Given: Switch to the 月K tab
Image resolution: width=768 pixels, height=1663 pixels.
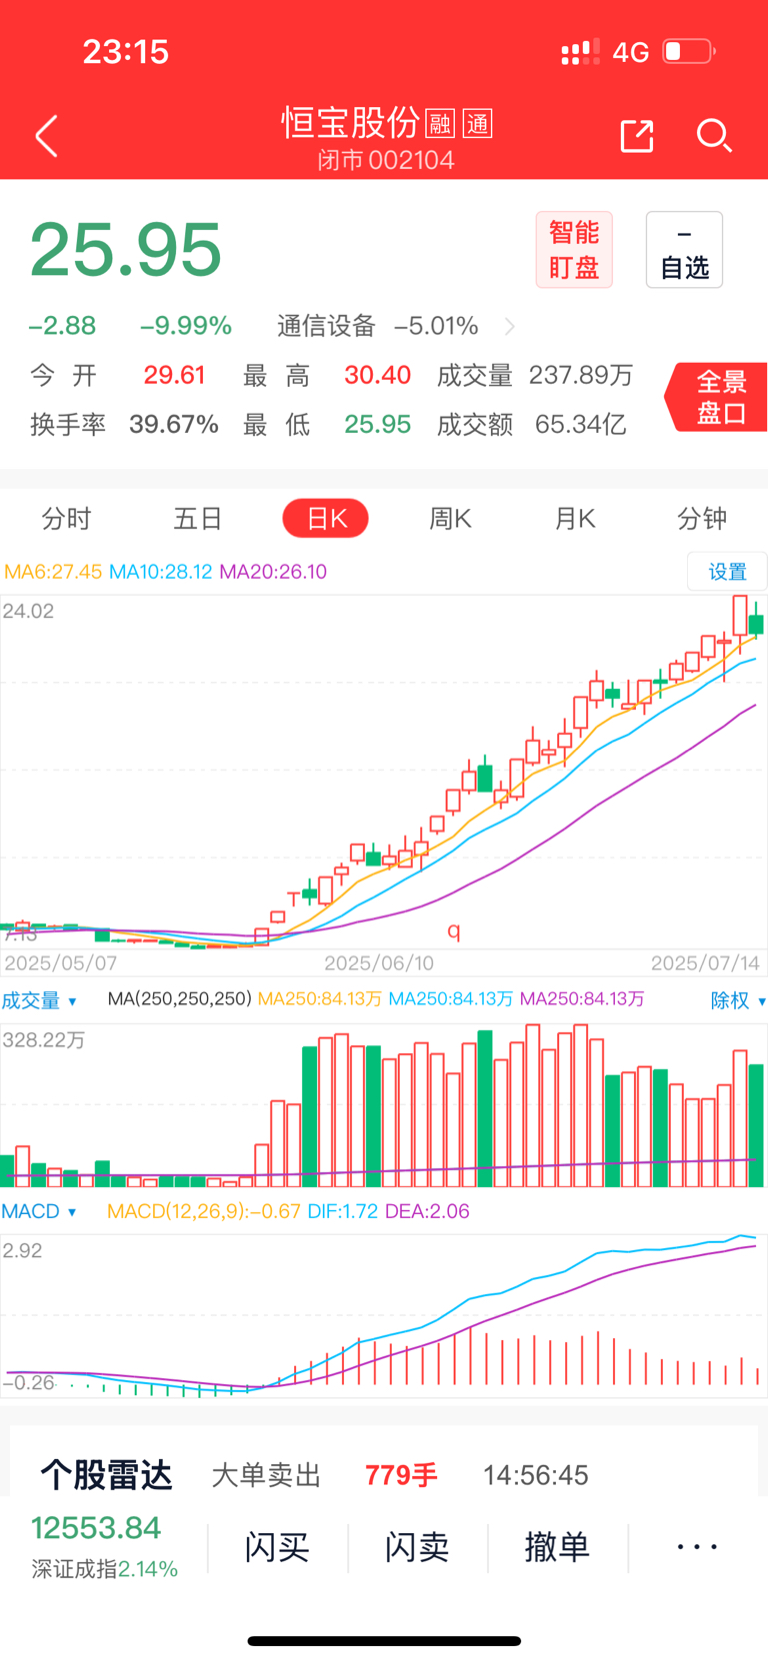Looking at the screenshot, I should point(575,518).
